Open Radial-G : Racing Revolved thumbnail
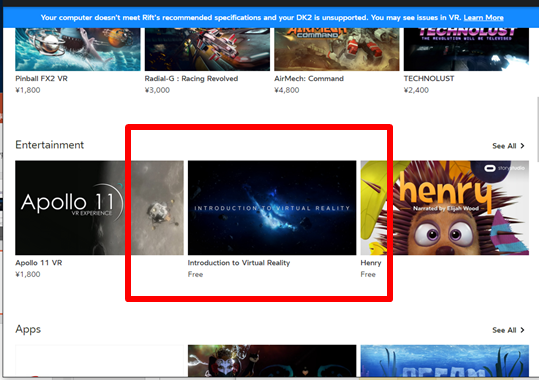The image size is (539, 380). coord(207,49)
